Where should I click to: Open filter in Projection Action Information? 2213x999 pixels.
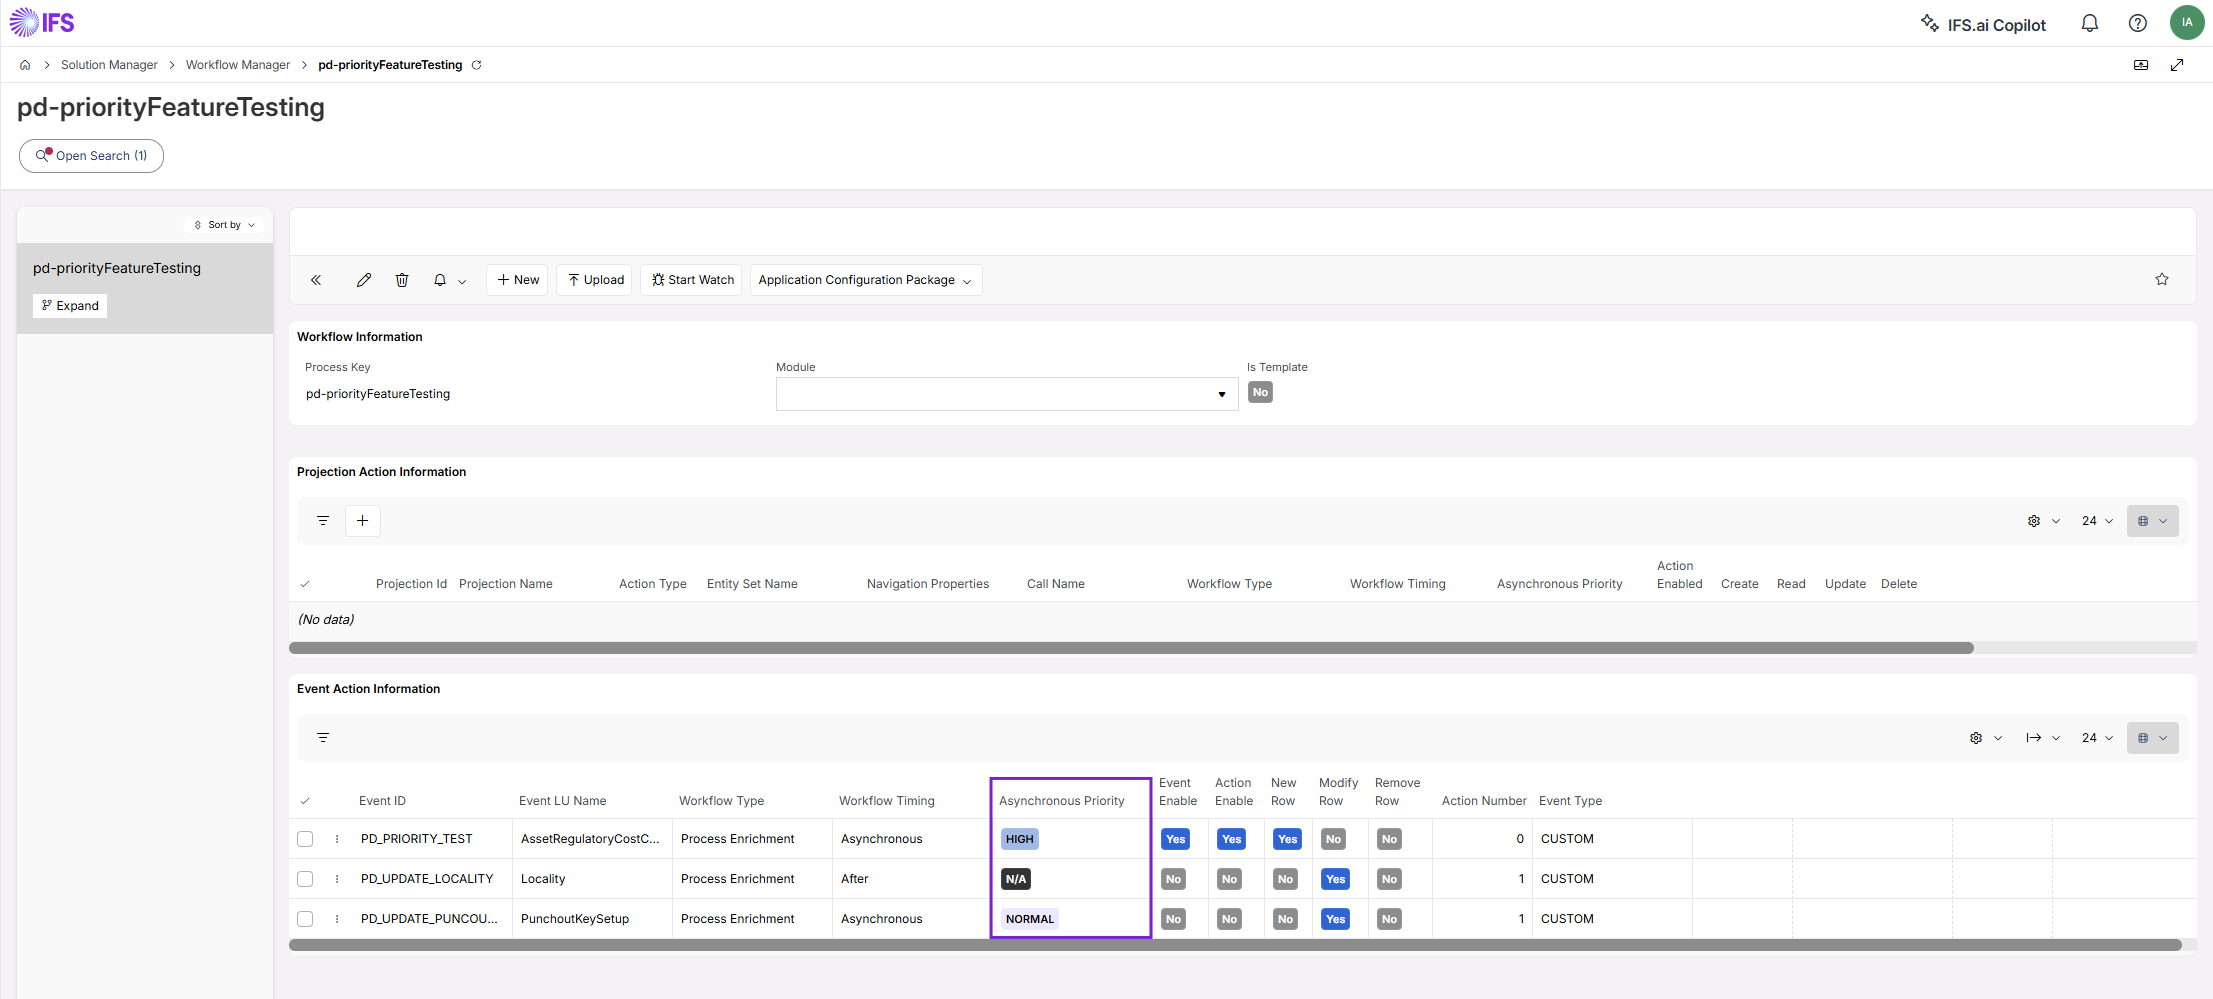(x=323, y=521)
